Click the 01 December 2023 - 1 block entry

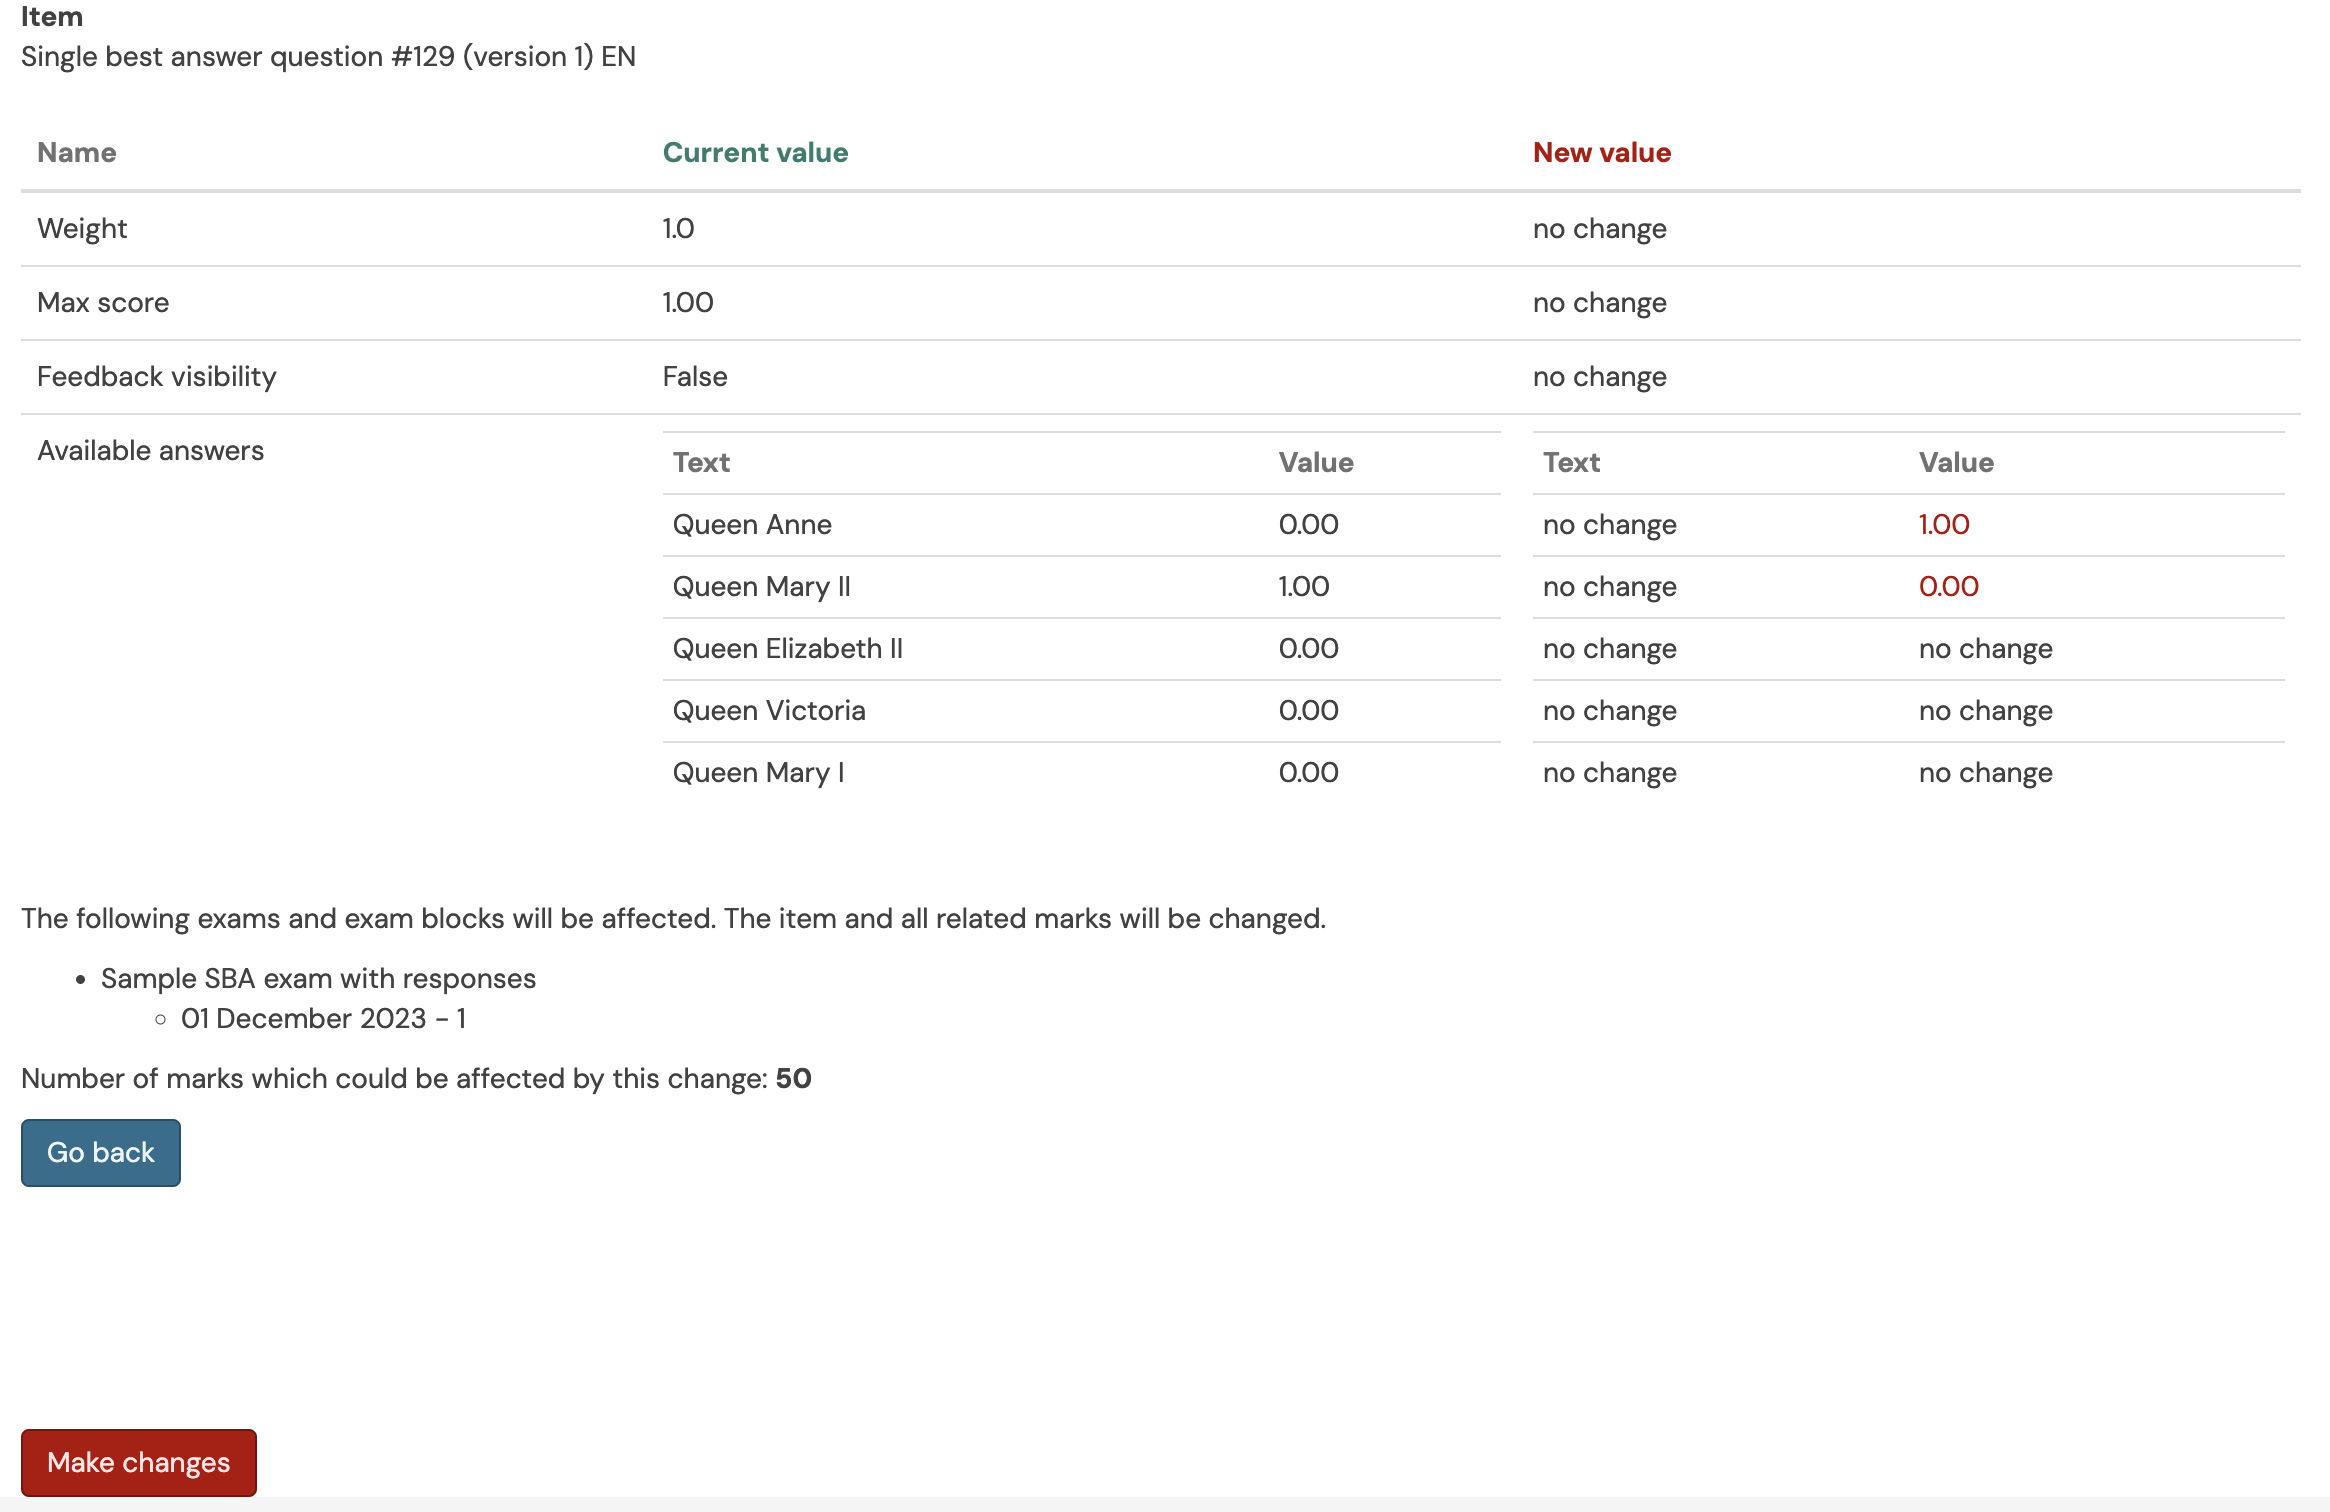323,1018
